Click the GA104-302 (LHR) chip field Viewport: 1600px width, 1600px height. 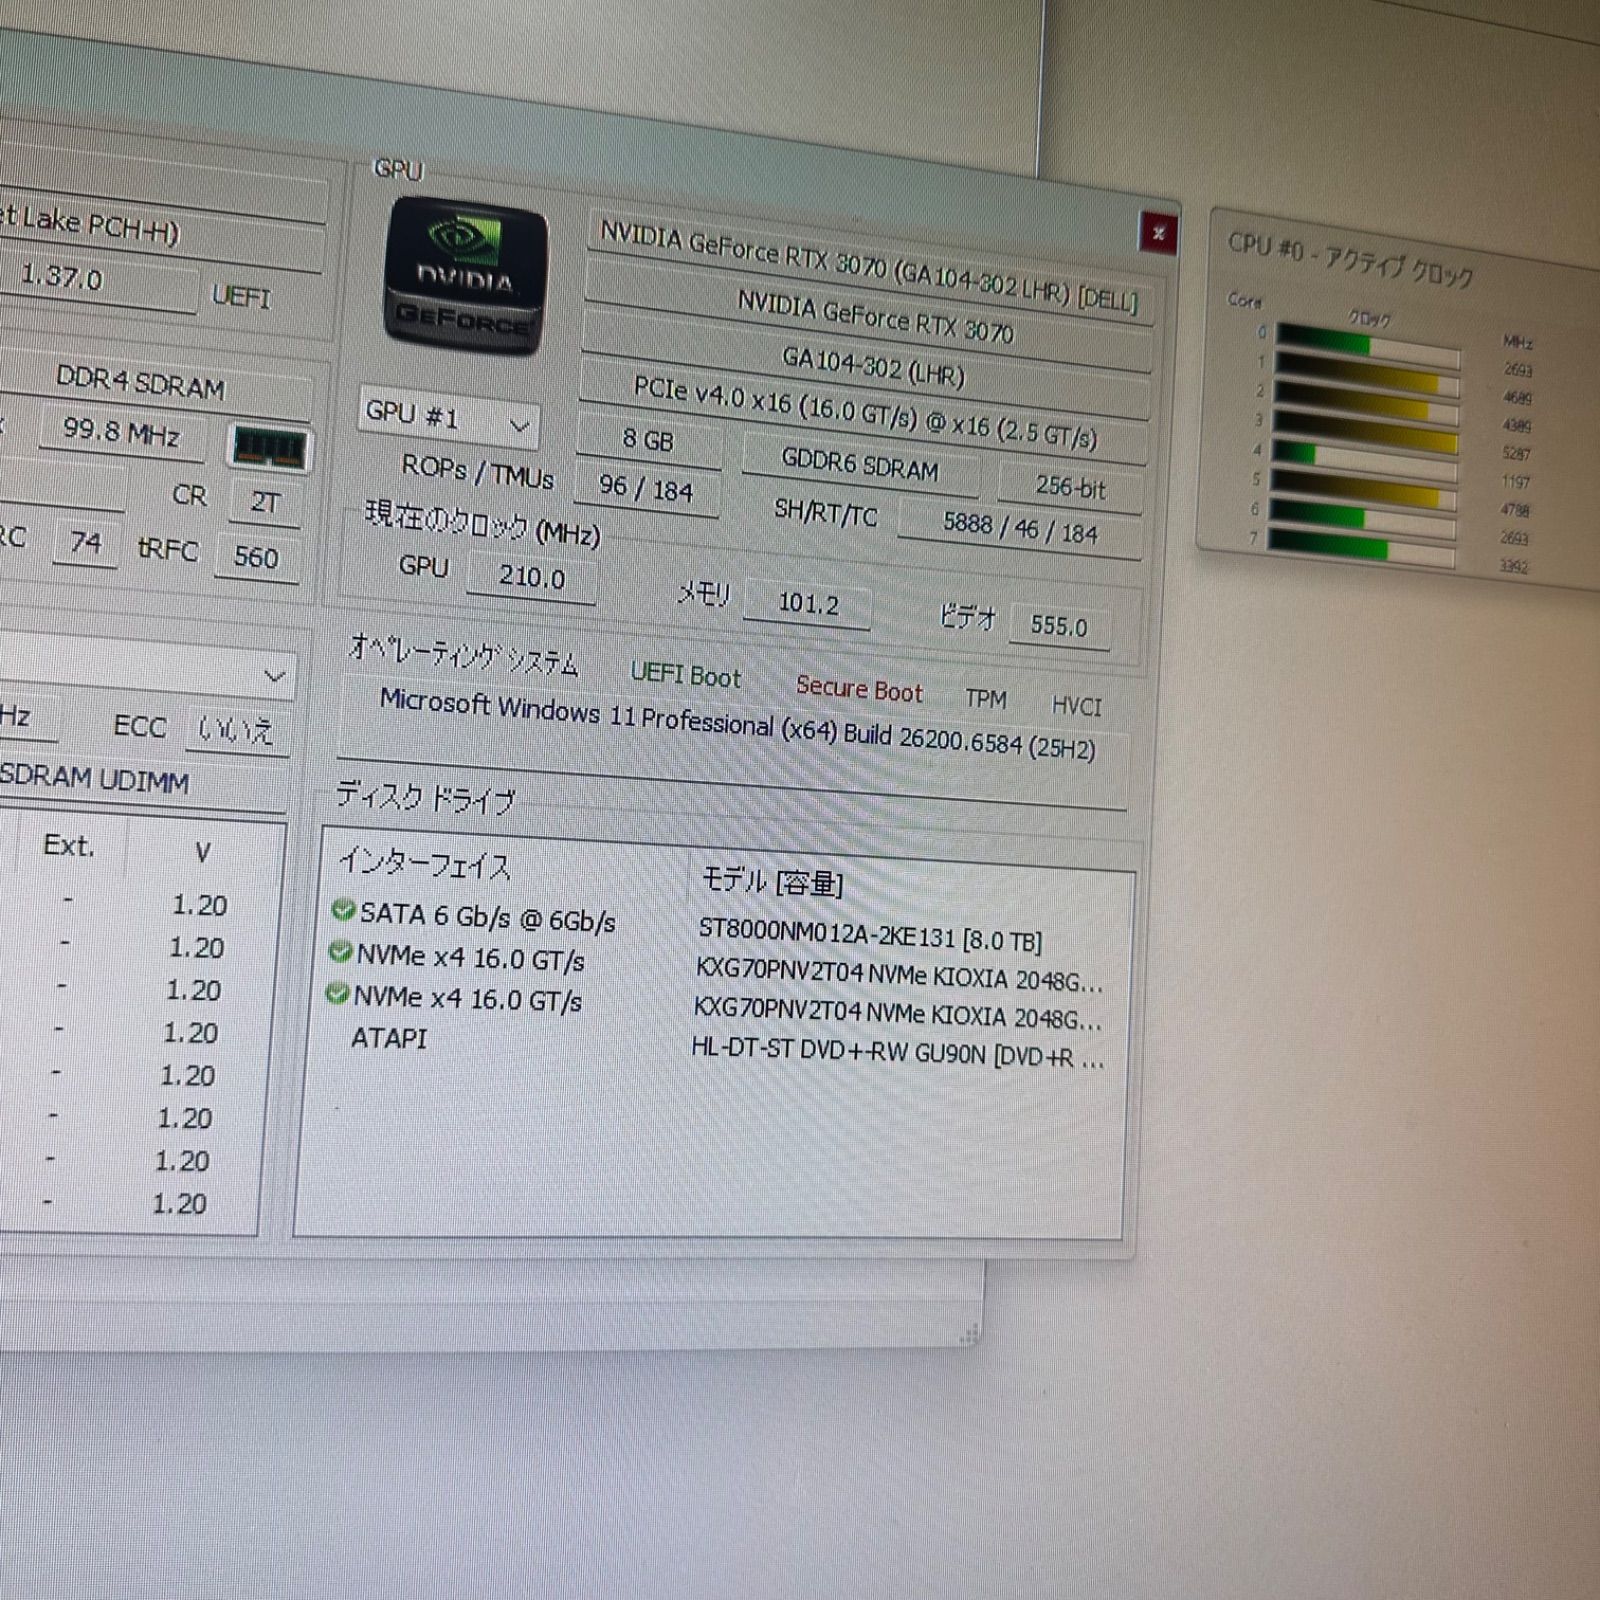tap(872, 367)
